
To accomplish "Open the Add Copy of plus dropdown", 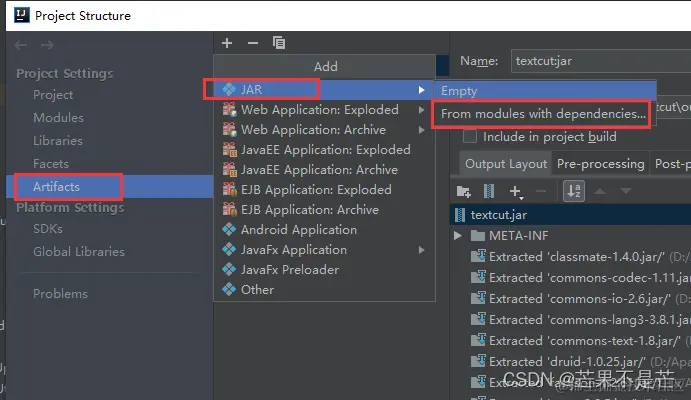I will [x=516, y=192].
